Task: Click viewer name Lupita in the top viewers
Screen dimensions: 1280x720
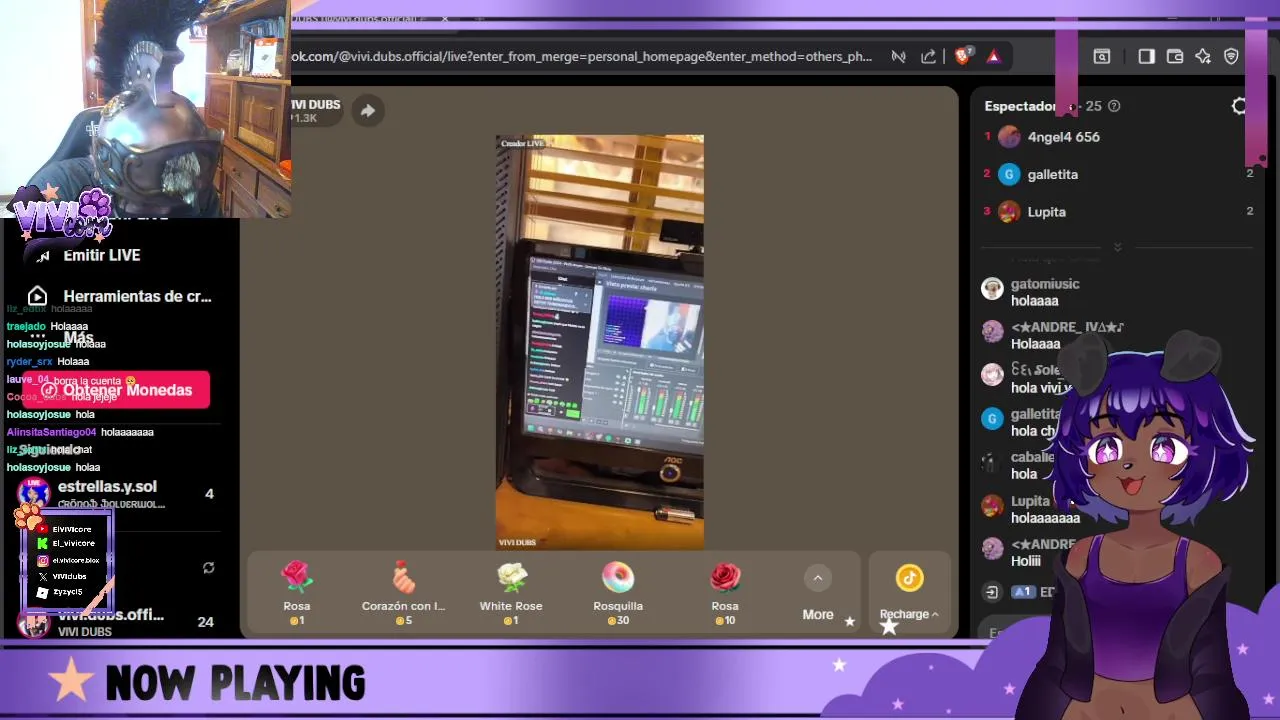Action: tap(1047, 212)
